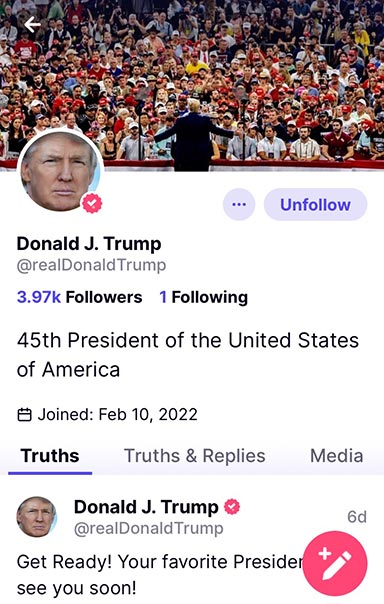This screenshot has width=384, height=604.
Task: Click the Unfollow button
Action: tap(315, 204)
